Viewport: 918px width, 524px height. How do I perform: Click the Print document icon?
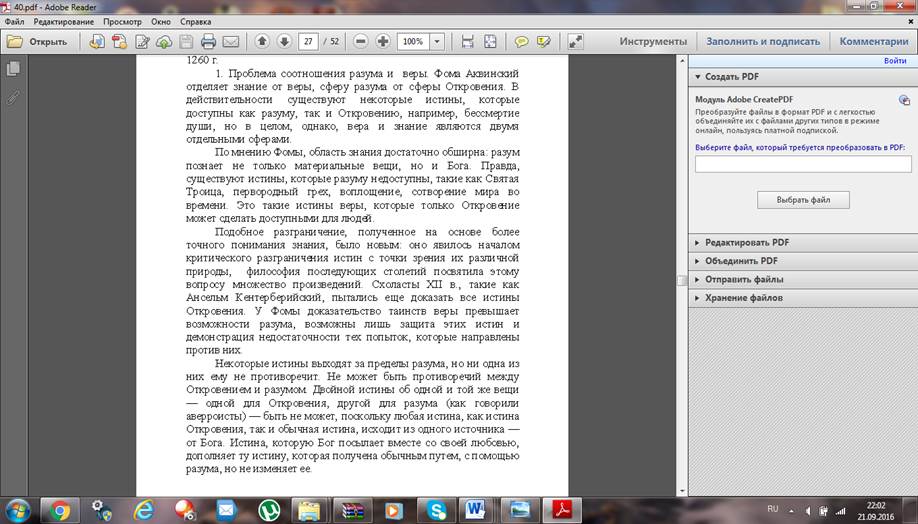click(x=208, y=42)
